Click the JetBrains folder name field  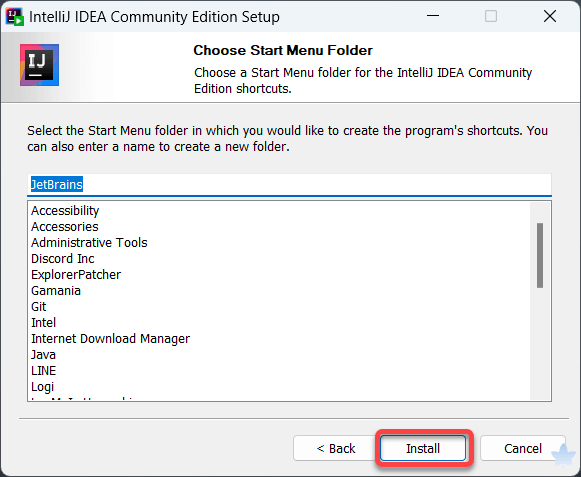289,184
